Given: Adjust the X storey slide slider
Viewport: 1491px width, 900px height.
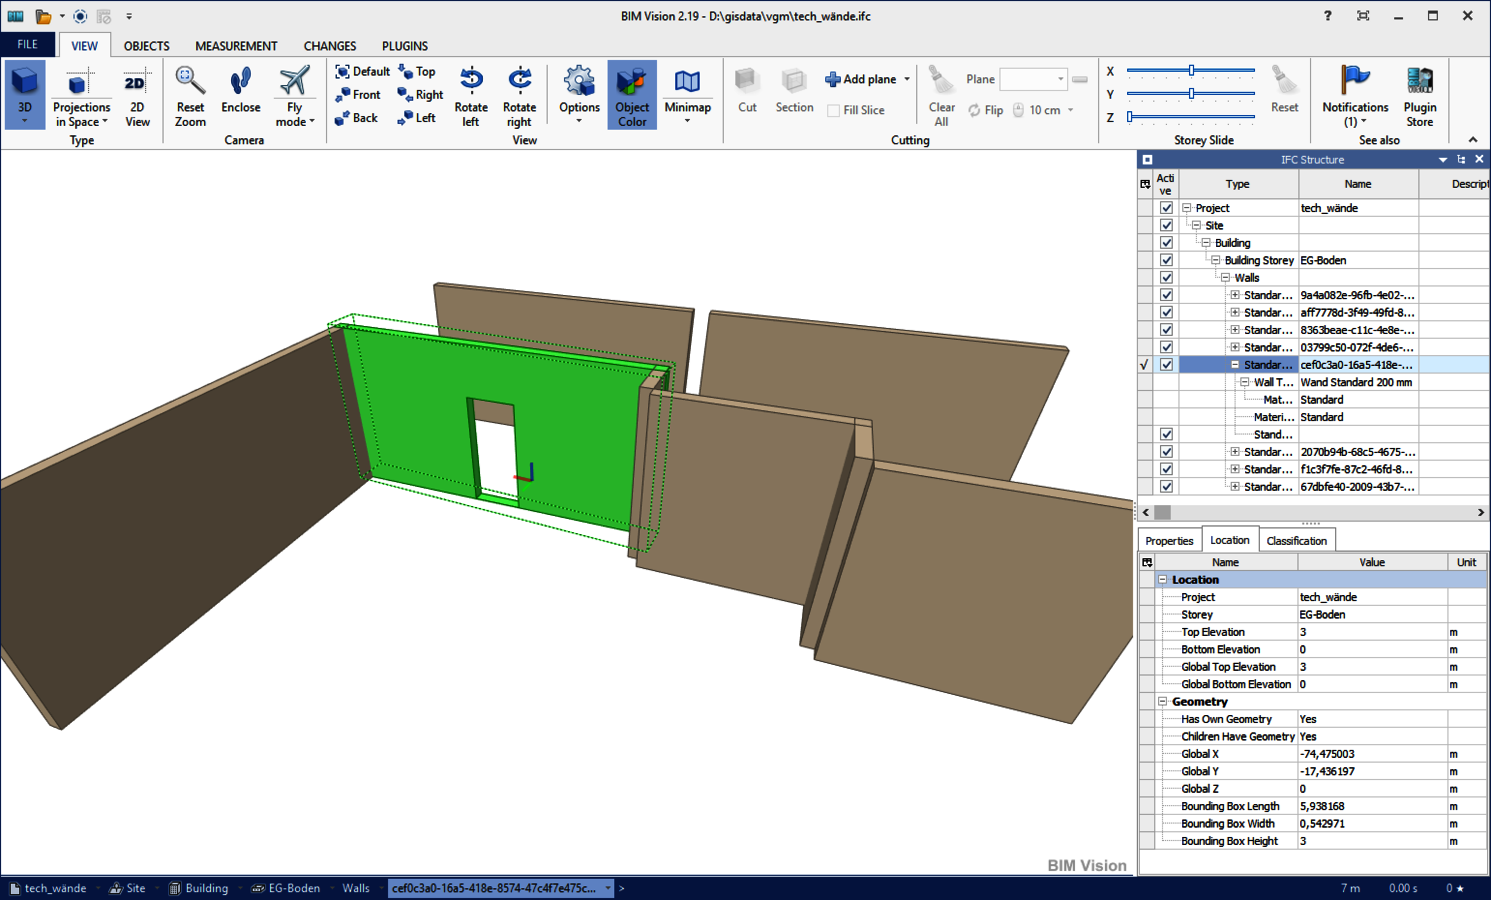Looking at the screenshot, I should pyautogui.click(x=1191, y=71).
